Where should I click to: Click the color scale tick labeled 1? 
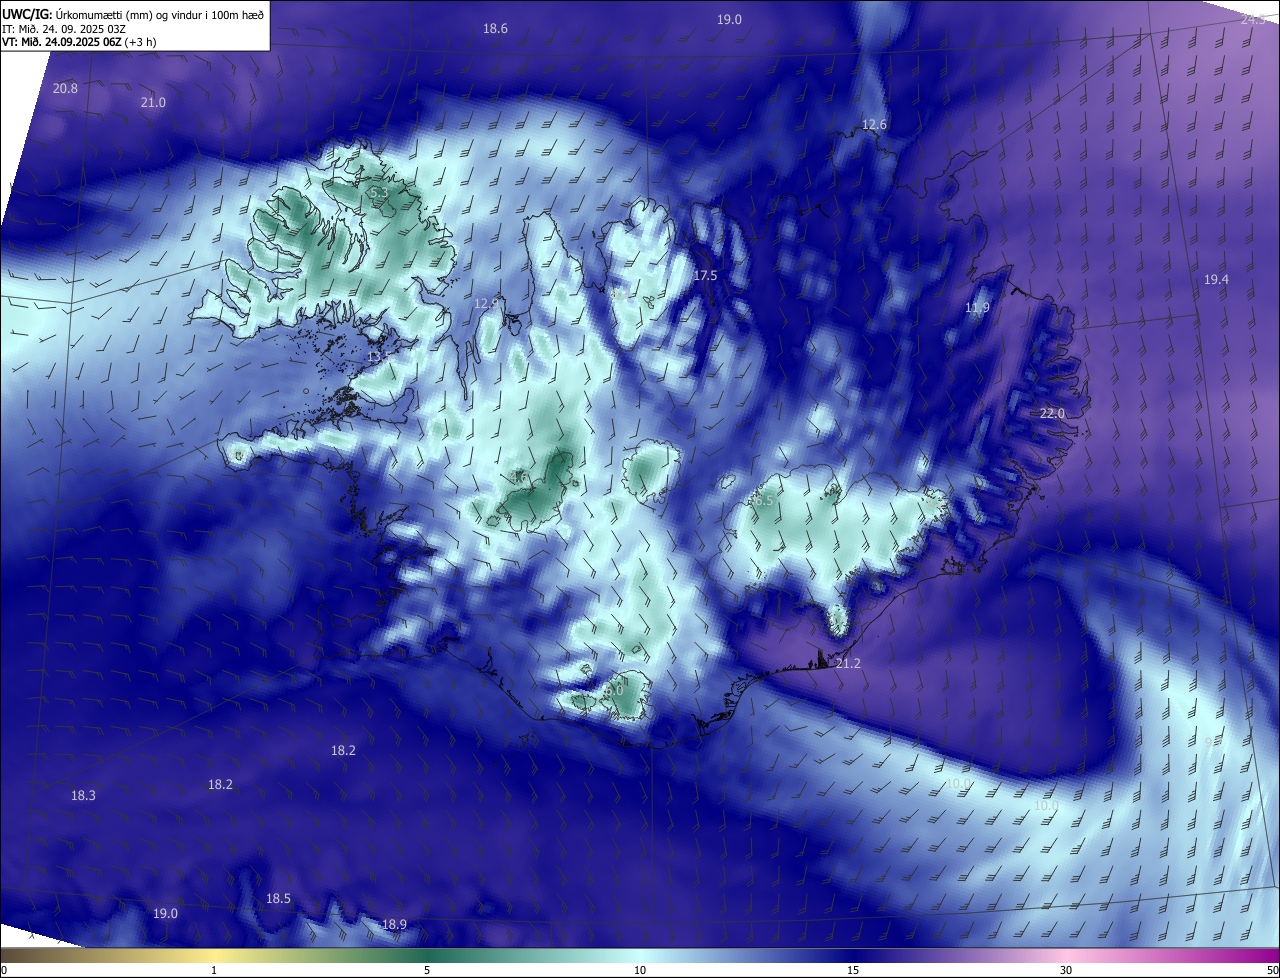tap(214, 970)
